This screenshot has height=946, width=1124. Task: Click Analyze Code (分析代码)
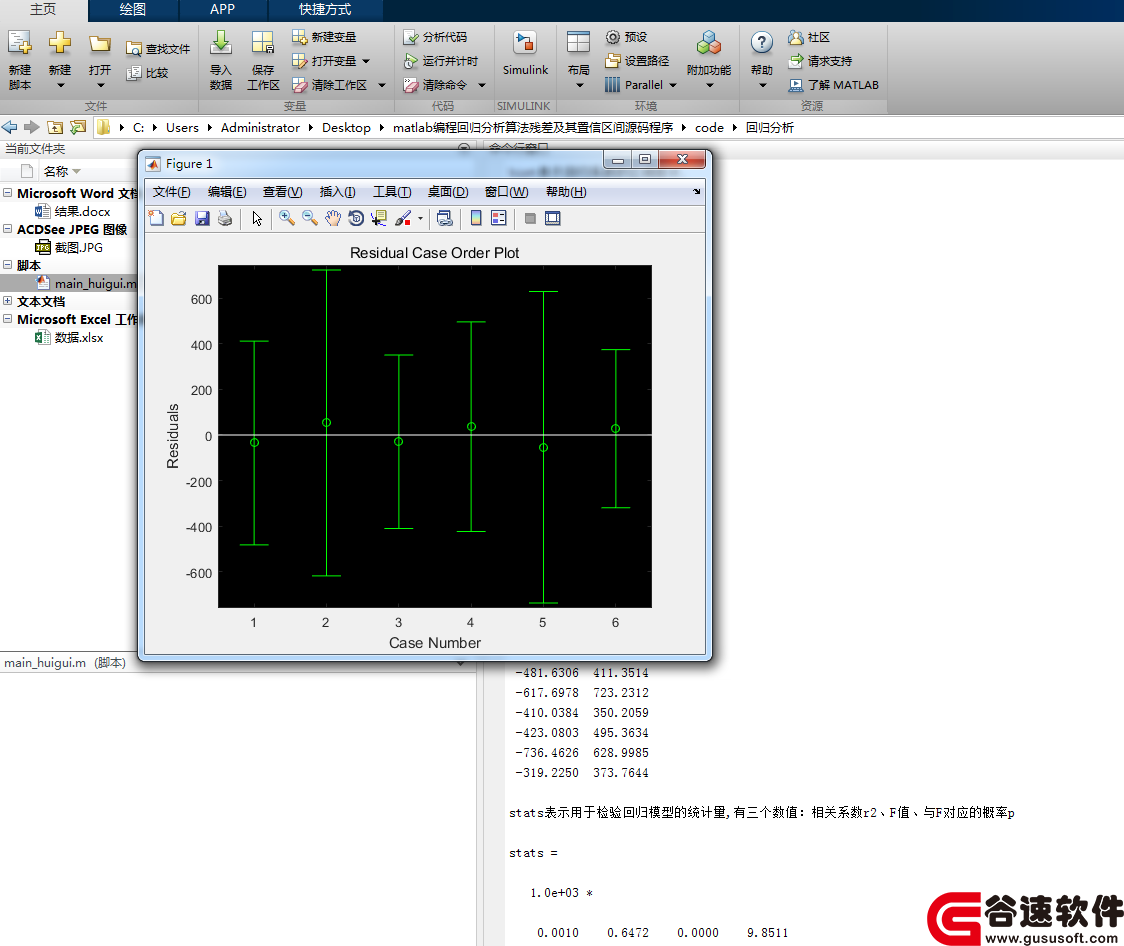(435, 37)
